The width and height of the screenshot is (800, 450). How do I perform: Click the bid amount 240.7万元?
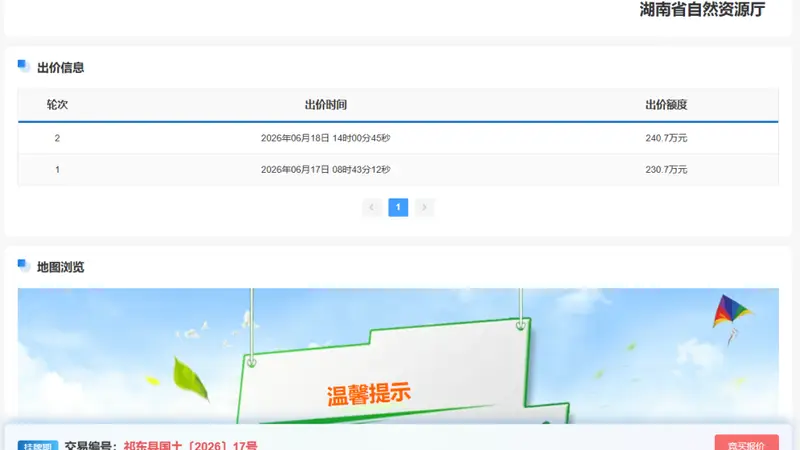pyautogui.click(x=666, y=138)
